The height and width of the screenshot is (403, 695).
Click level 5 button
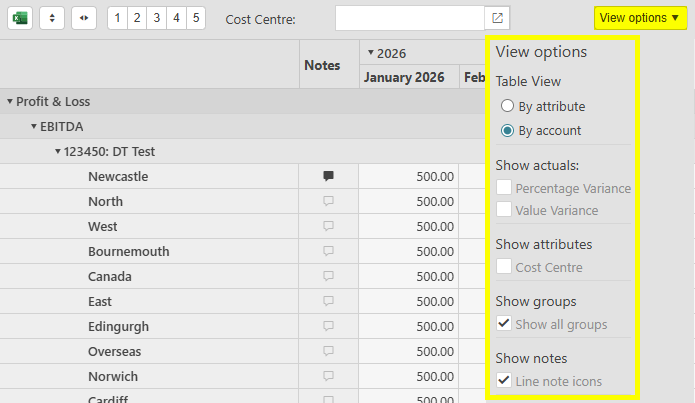(x=195, y=18)
